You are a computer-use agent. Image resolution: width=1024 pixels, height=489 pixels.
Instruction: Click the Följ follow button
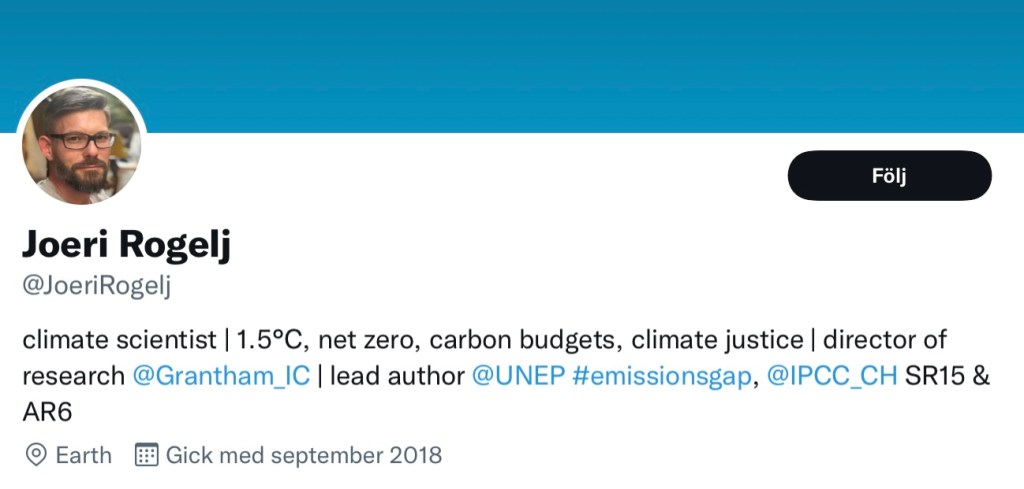click(x=889, y=176)
